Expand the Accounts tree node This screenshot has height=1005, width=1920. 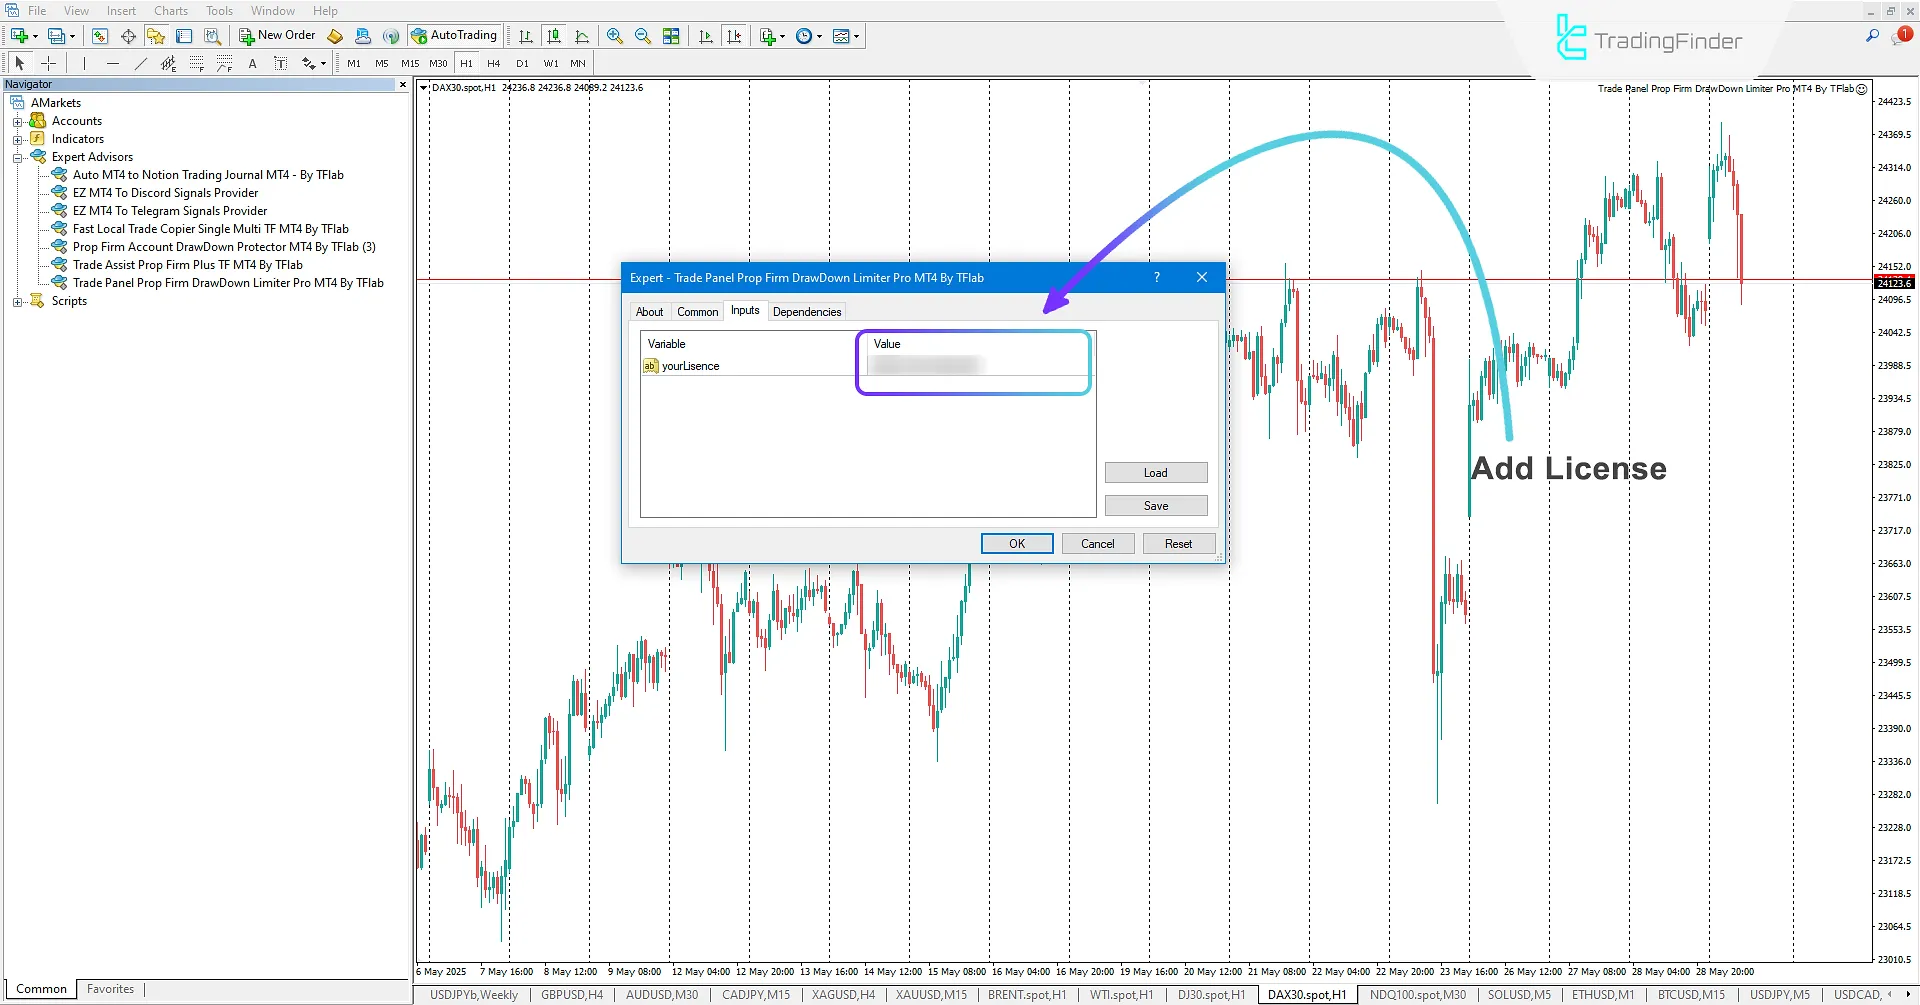(18, 120)
